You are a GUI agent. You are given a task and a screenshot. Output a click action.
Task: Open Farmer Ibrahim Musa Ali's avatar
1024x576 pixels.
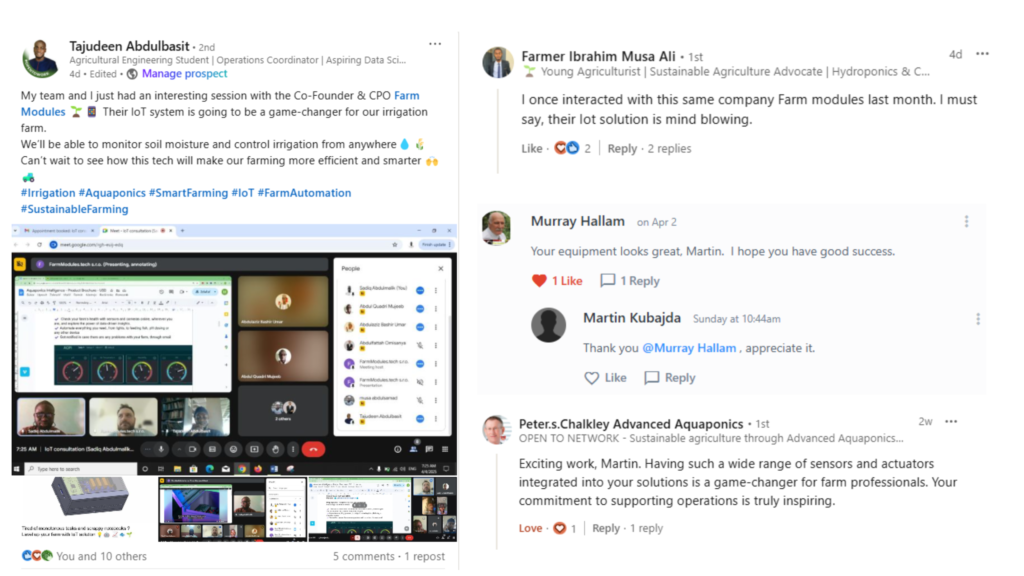coord(498,63)
